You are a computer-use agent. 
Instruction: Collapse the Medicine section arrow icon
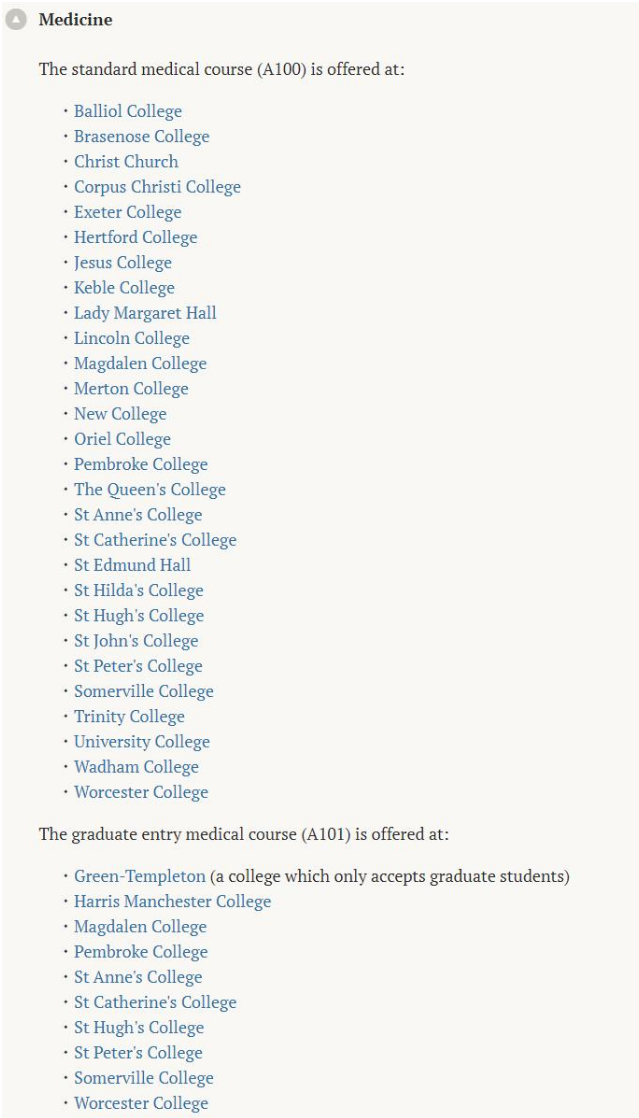(x=16, y=20)
